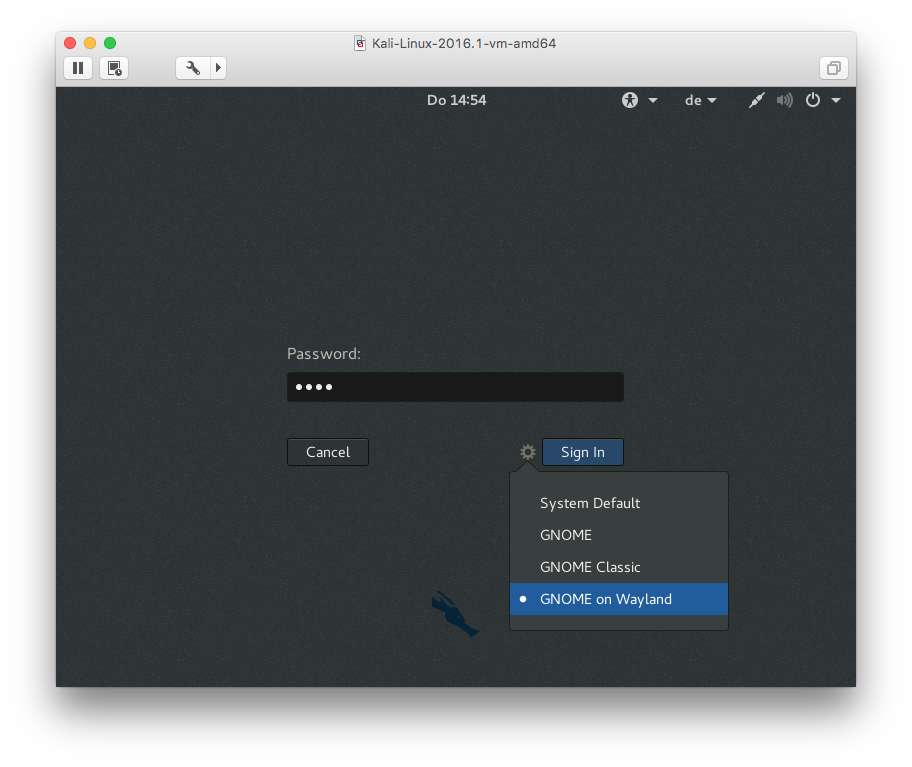
Task: Expand the accessibility dropdown arrow
Action: 653,101
